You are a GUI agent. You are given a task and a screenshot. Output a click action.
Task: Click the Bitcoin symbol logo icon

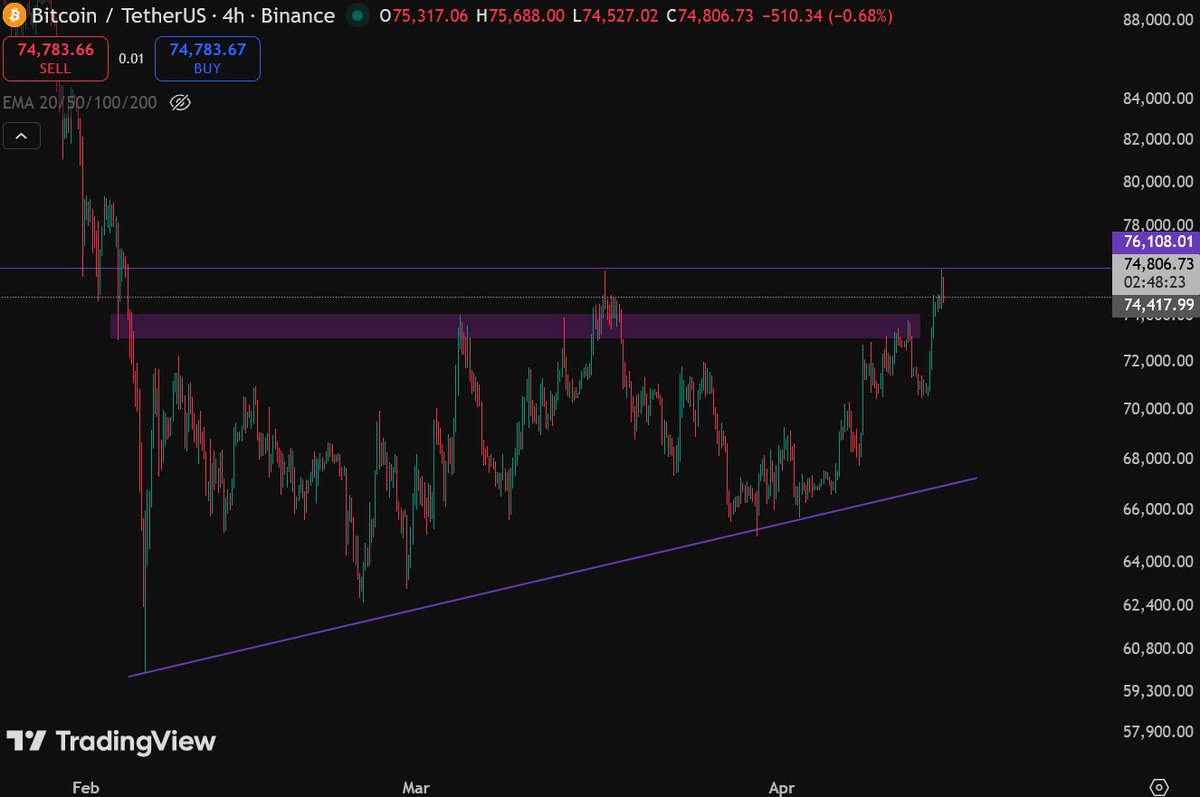pos(14,15)
